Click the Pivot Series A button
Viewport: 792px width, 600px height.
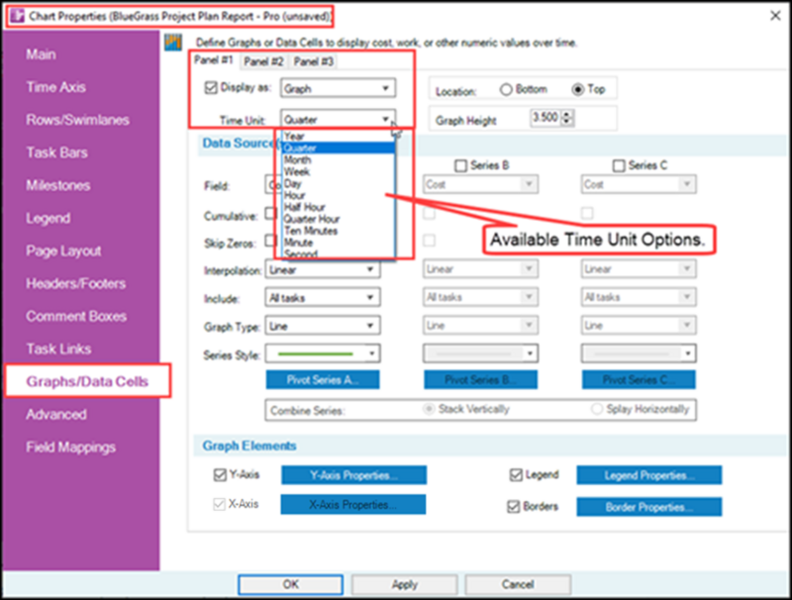[x=323, y=380]
